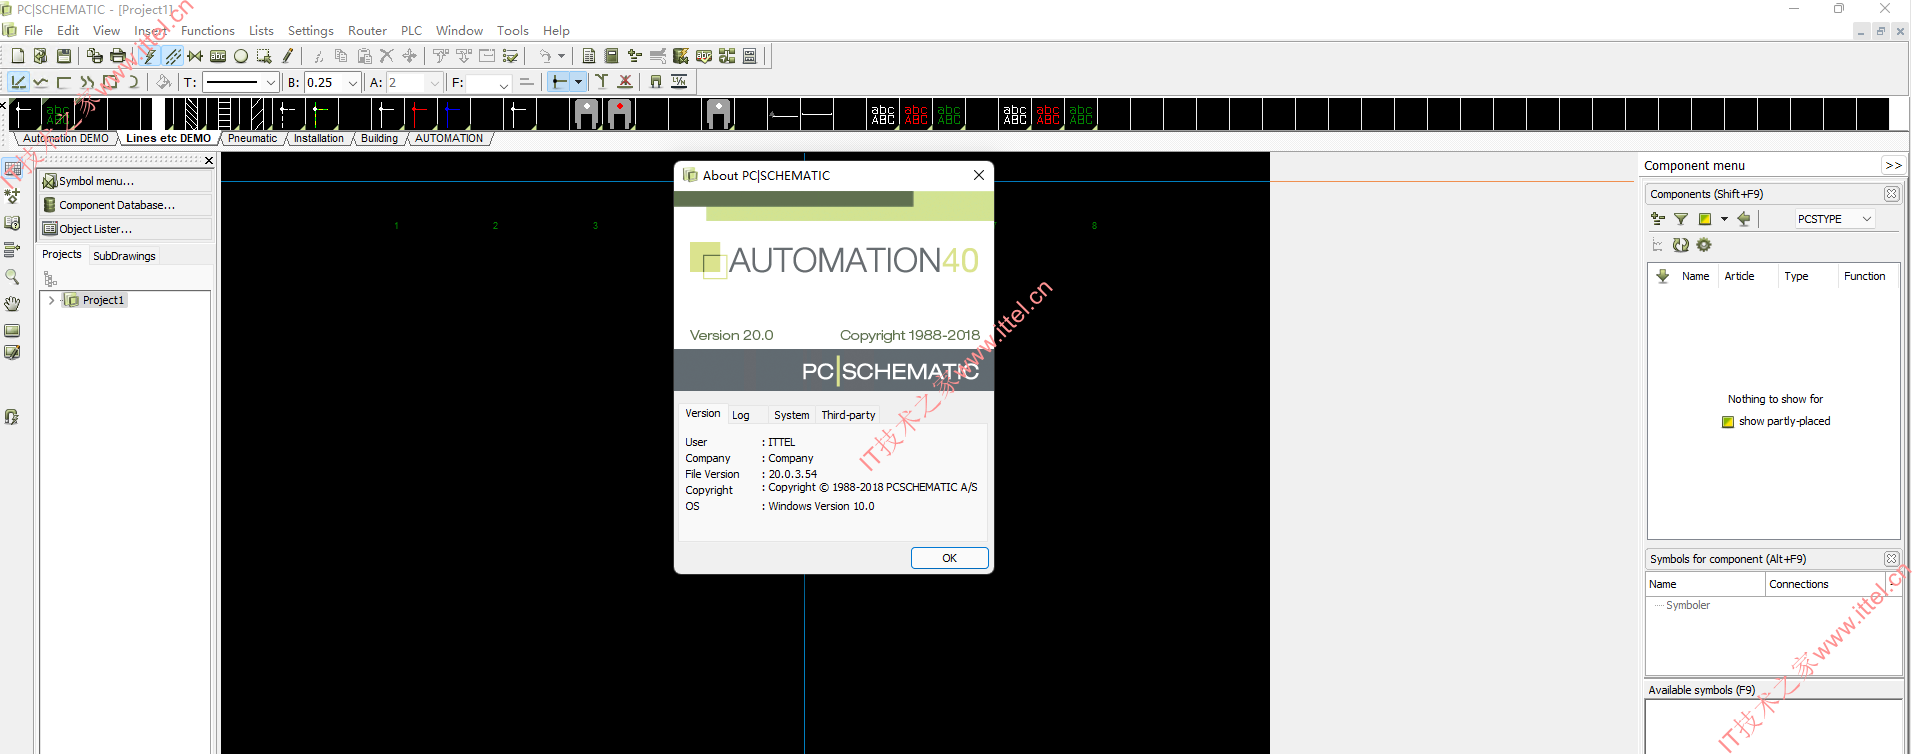1912x754 pixels.
Task: Toggle the grid icon in left sidebar
Action: (12, 169)
